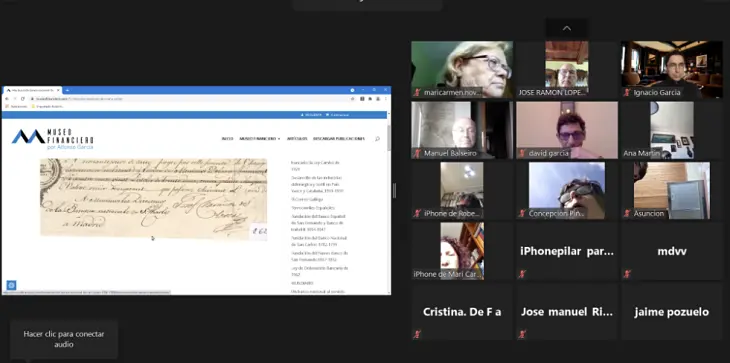Select Cristina. De F a participant tile
The image size is (730, 363).
pyautogui.click(x=462, y=311)
